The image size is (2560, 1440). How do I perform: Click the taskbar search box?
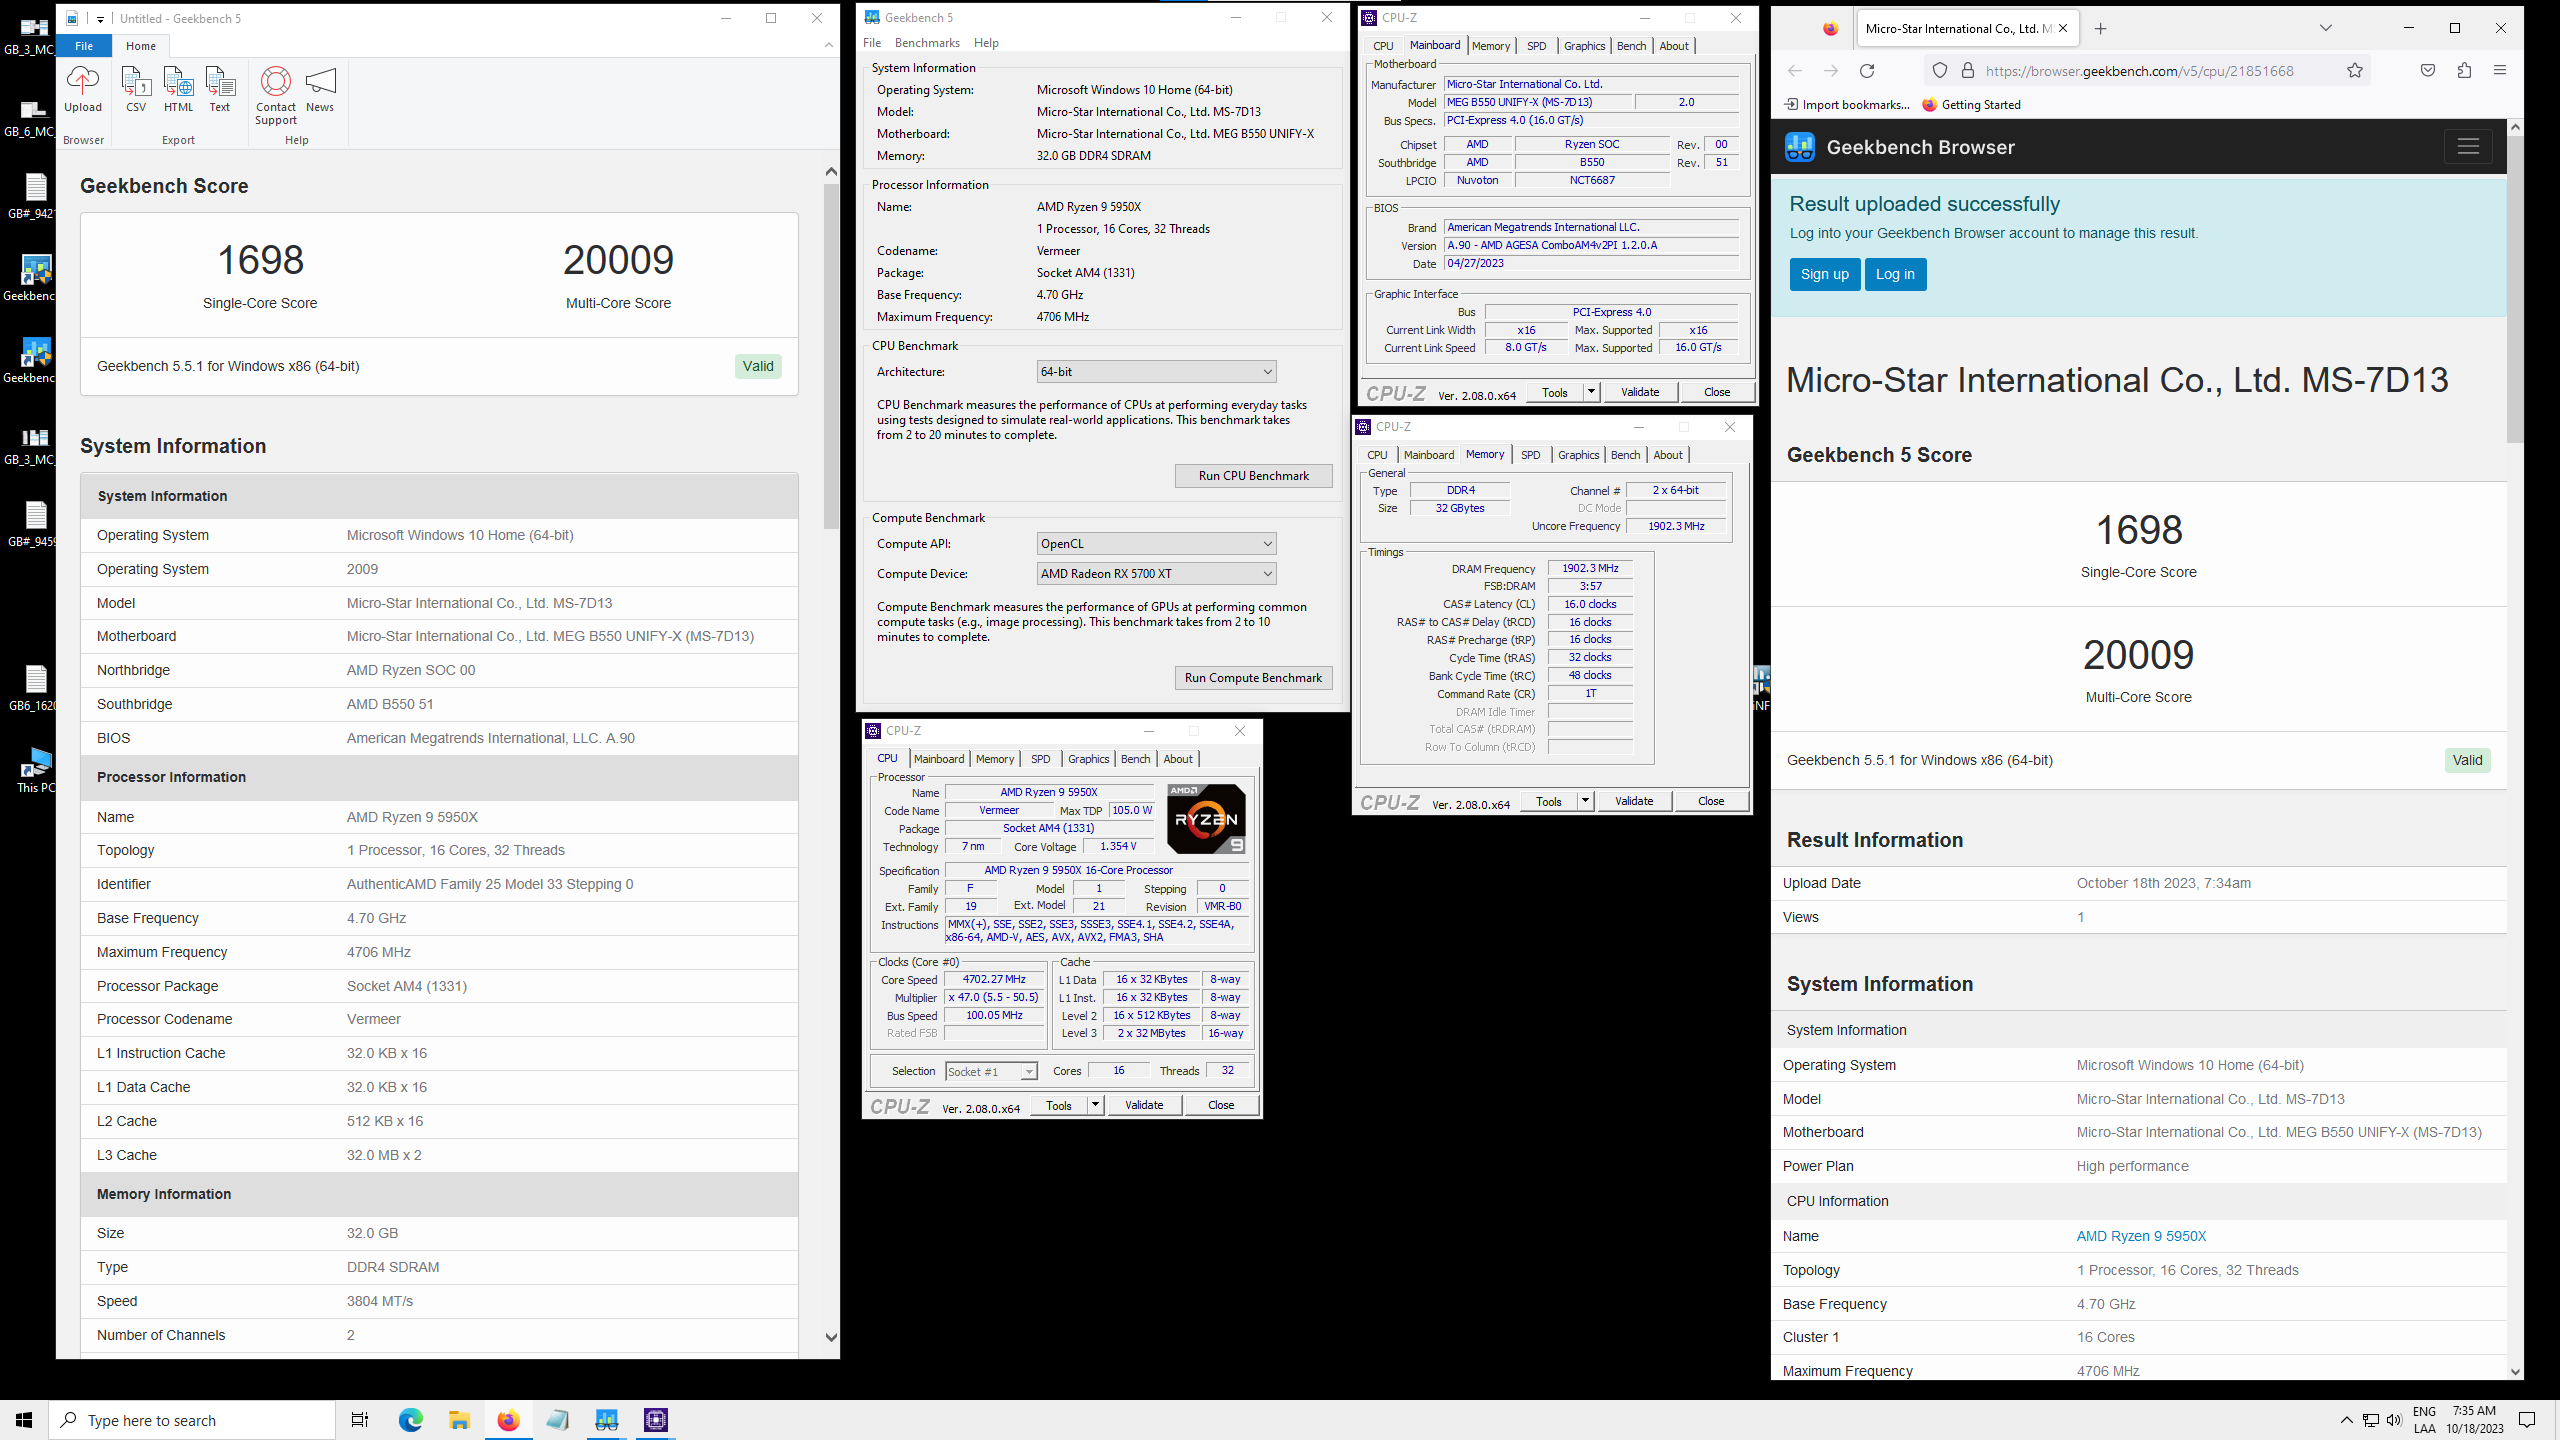coord(192,1420)
